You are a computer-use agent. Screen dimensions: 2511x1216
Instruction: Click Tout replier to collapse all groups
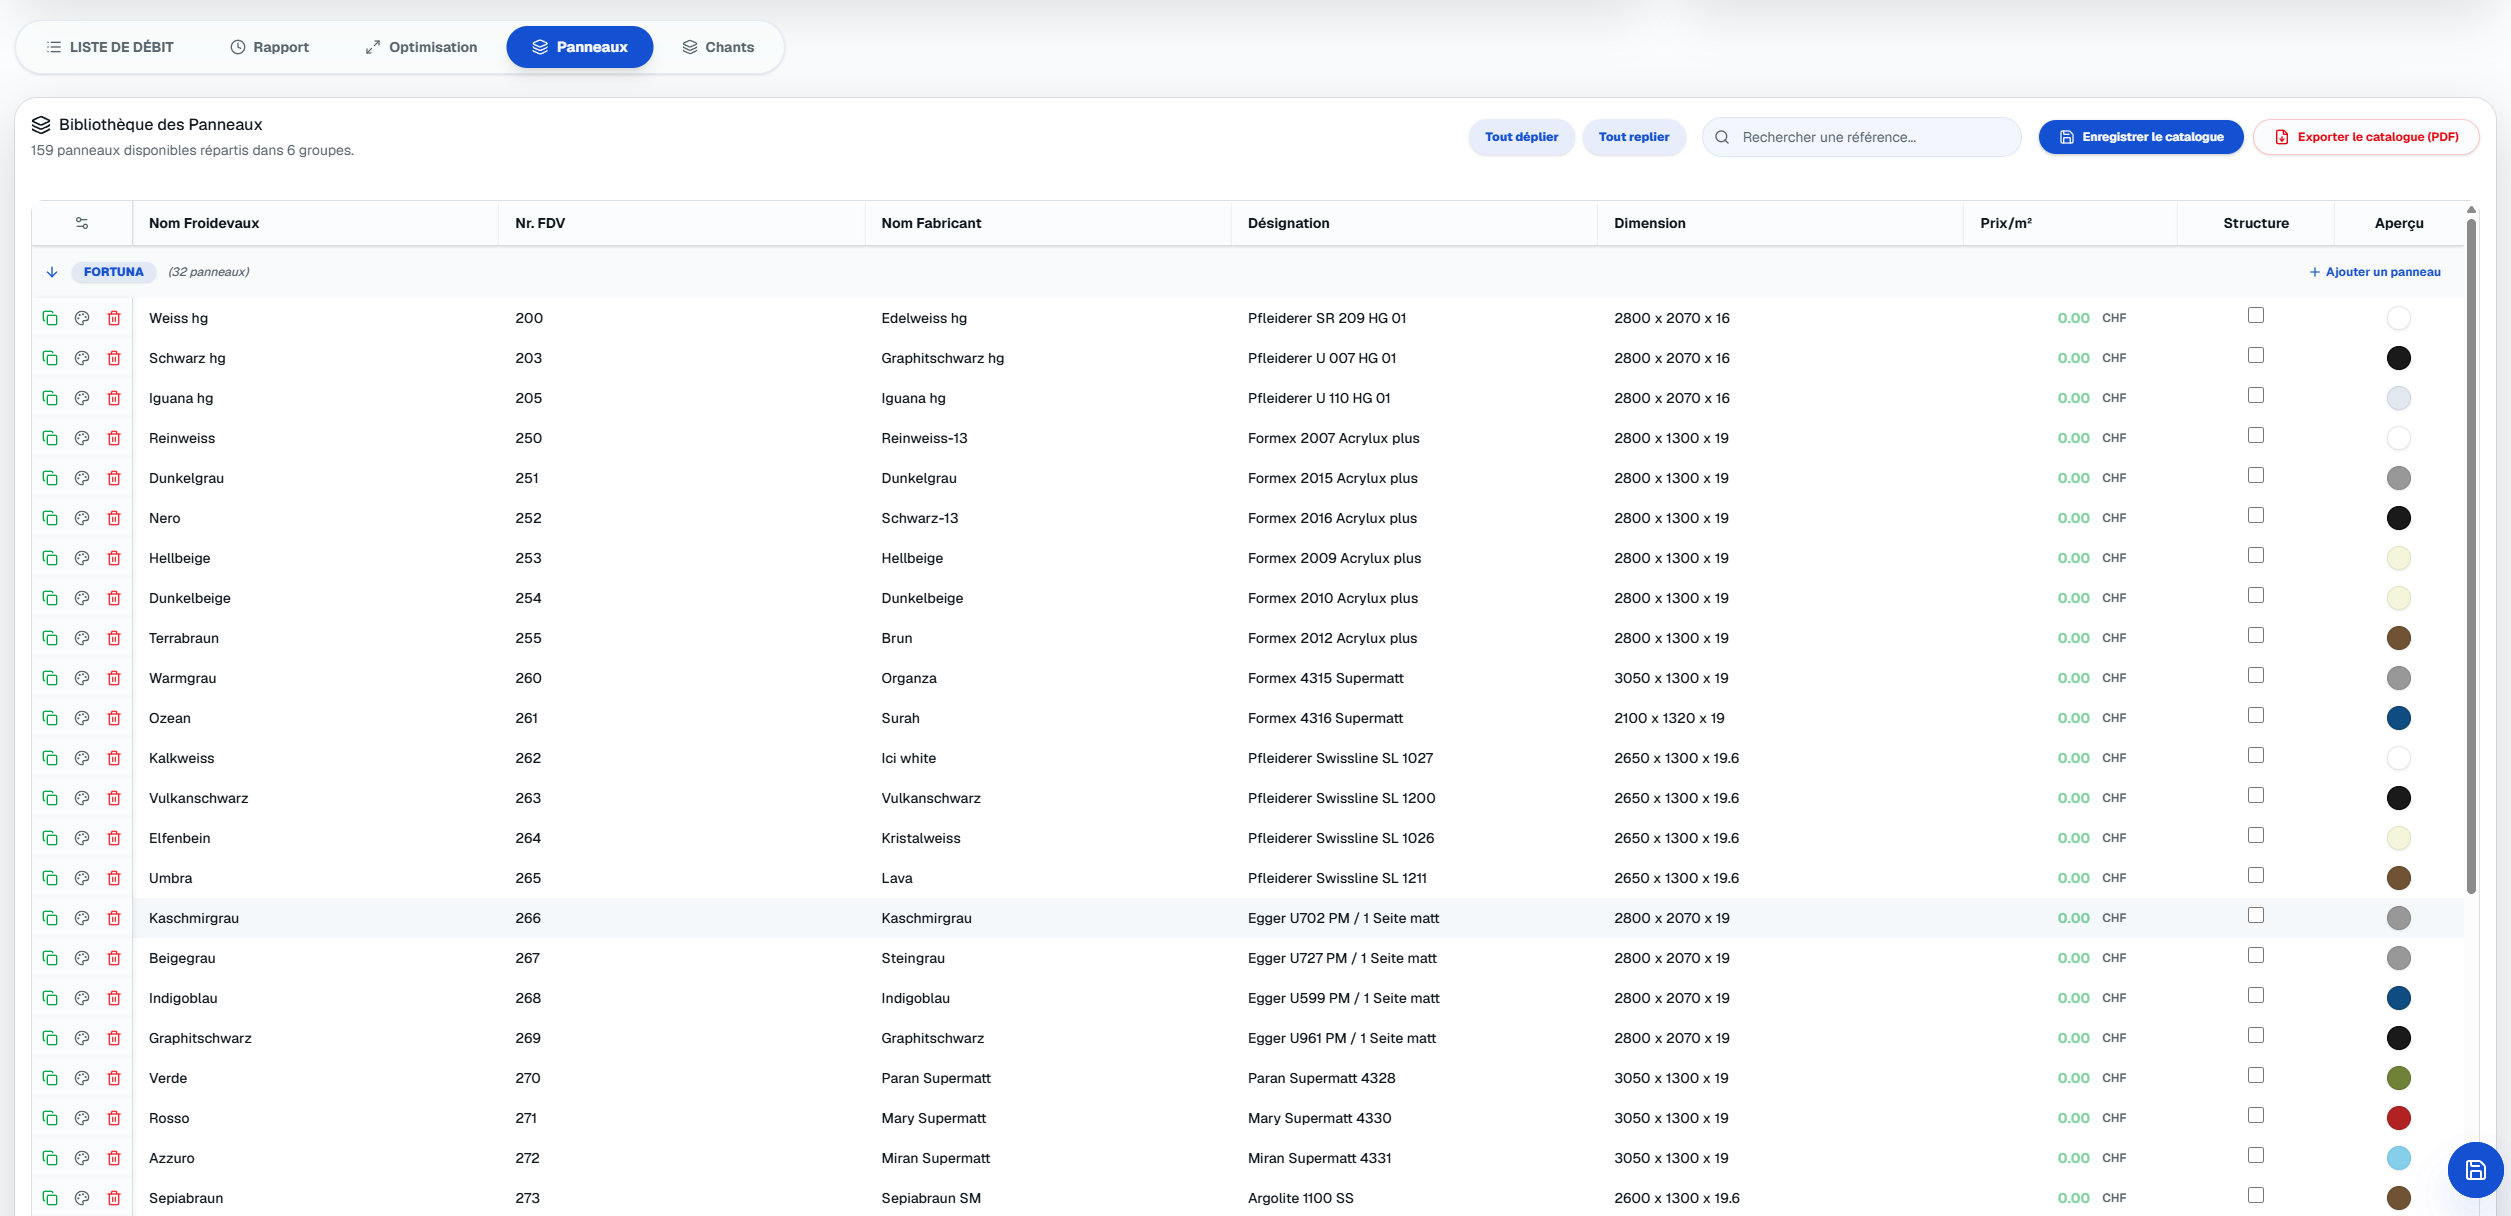[x=1633, y=137]
